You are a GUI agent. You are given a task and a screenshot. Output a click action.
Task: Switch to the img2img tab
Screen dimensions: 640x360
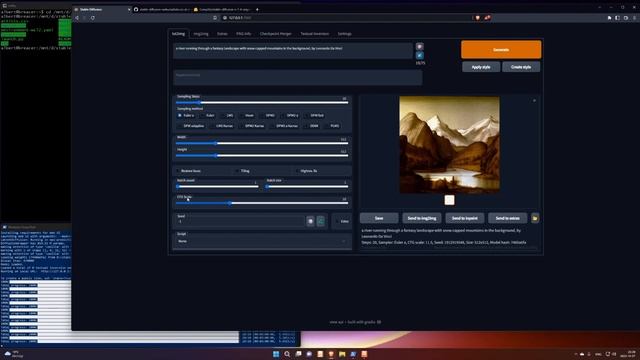tap(201, 34)
